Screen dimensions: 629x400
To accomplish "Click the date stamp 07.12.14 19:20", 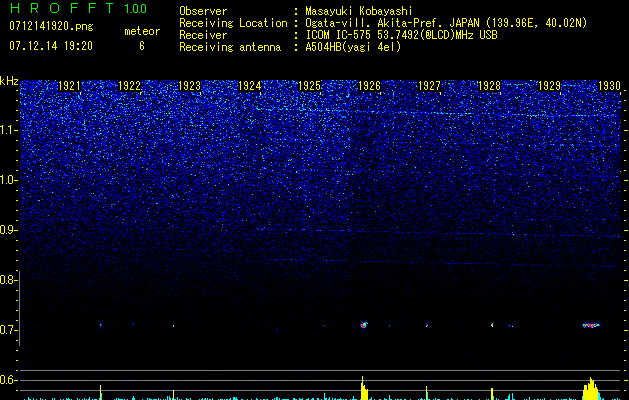I will 51,46.
